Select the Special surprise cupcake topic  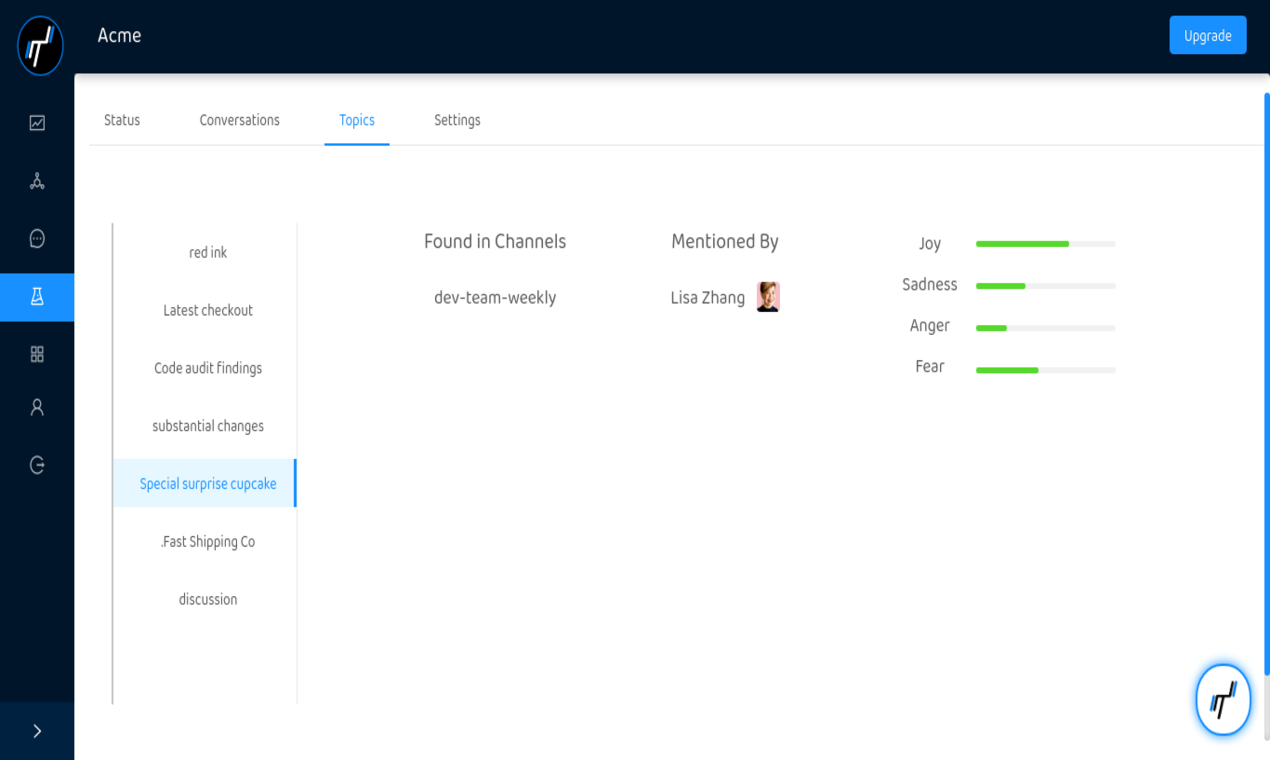tap(207, 483)
